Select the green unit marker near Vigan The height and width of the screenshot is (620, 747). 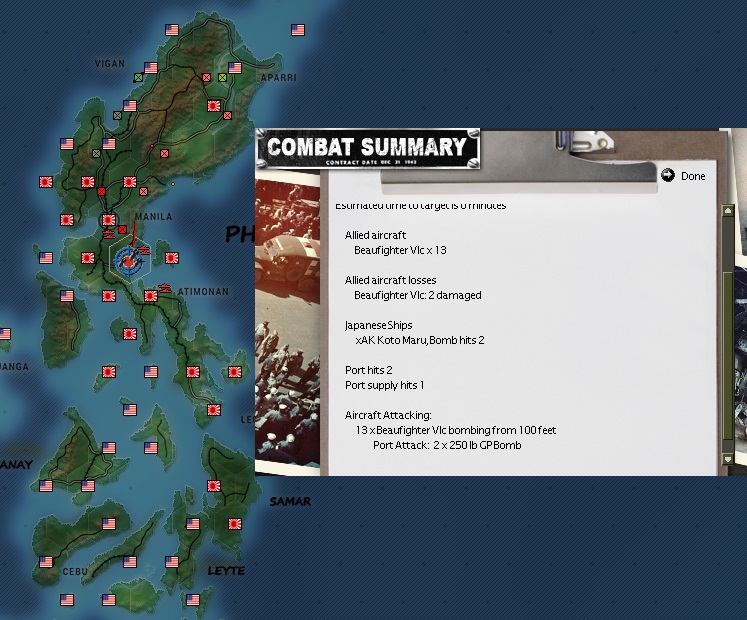coord(138,77)
